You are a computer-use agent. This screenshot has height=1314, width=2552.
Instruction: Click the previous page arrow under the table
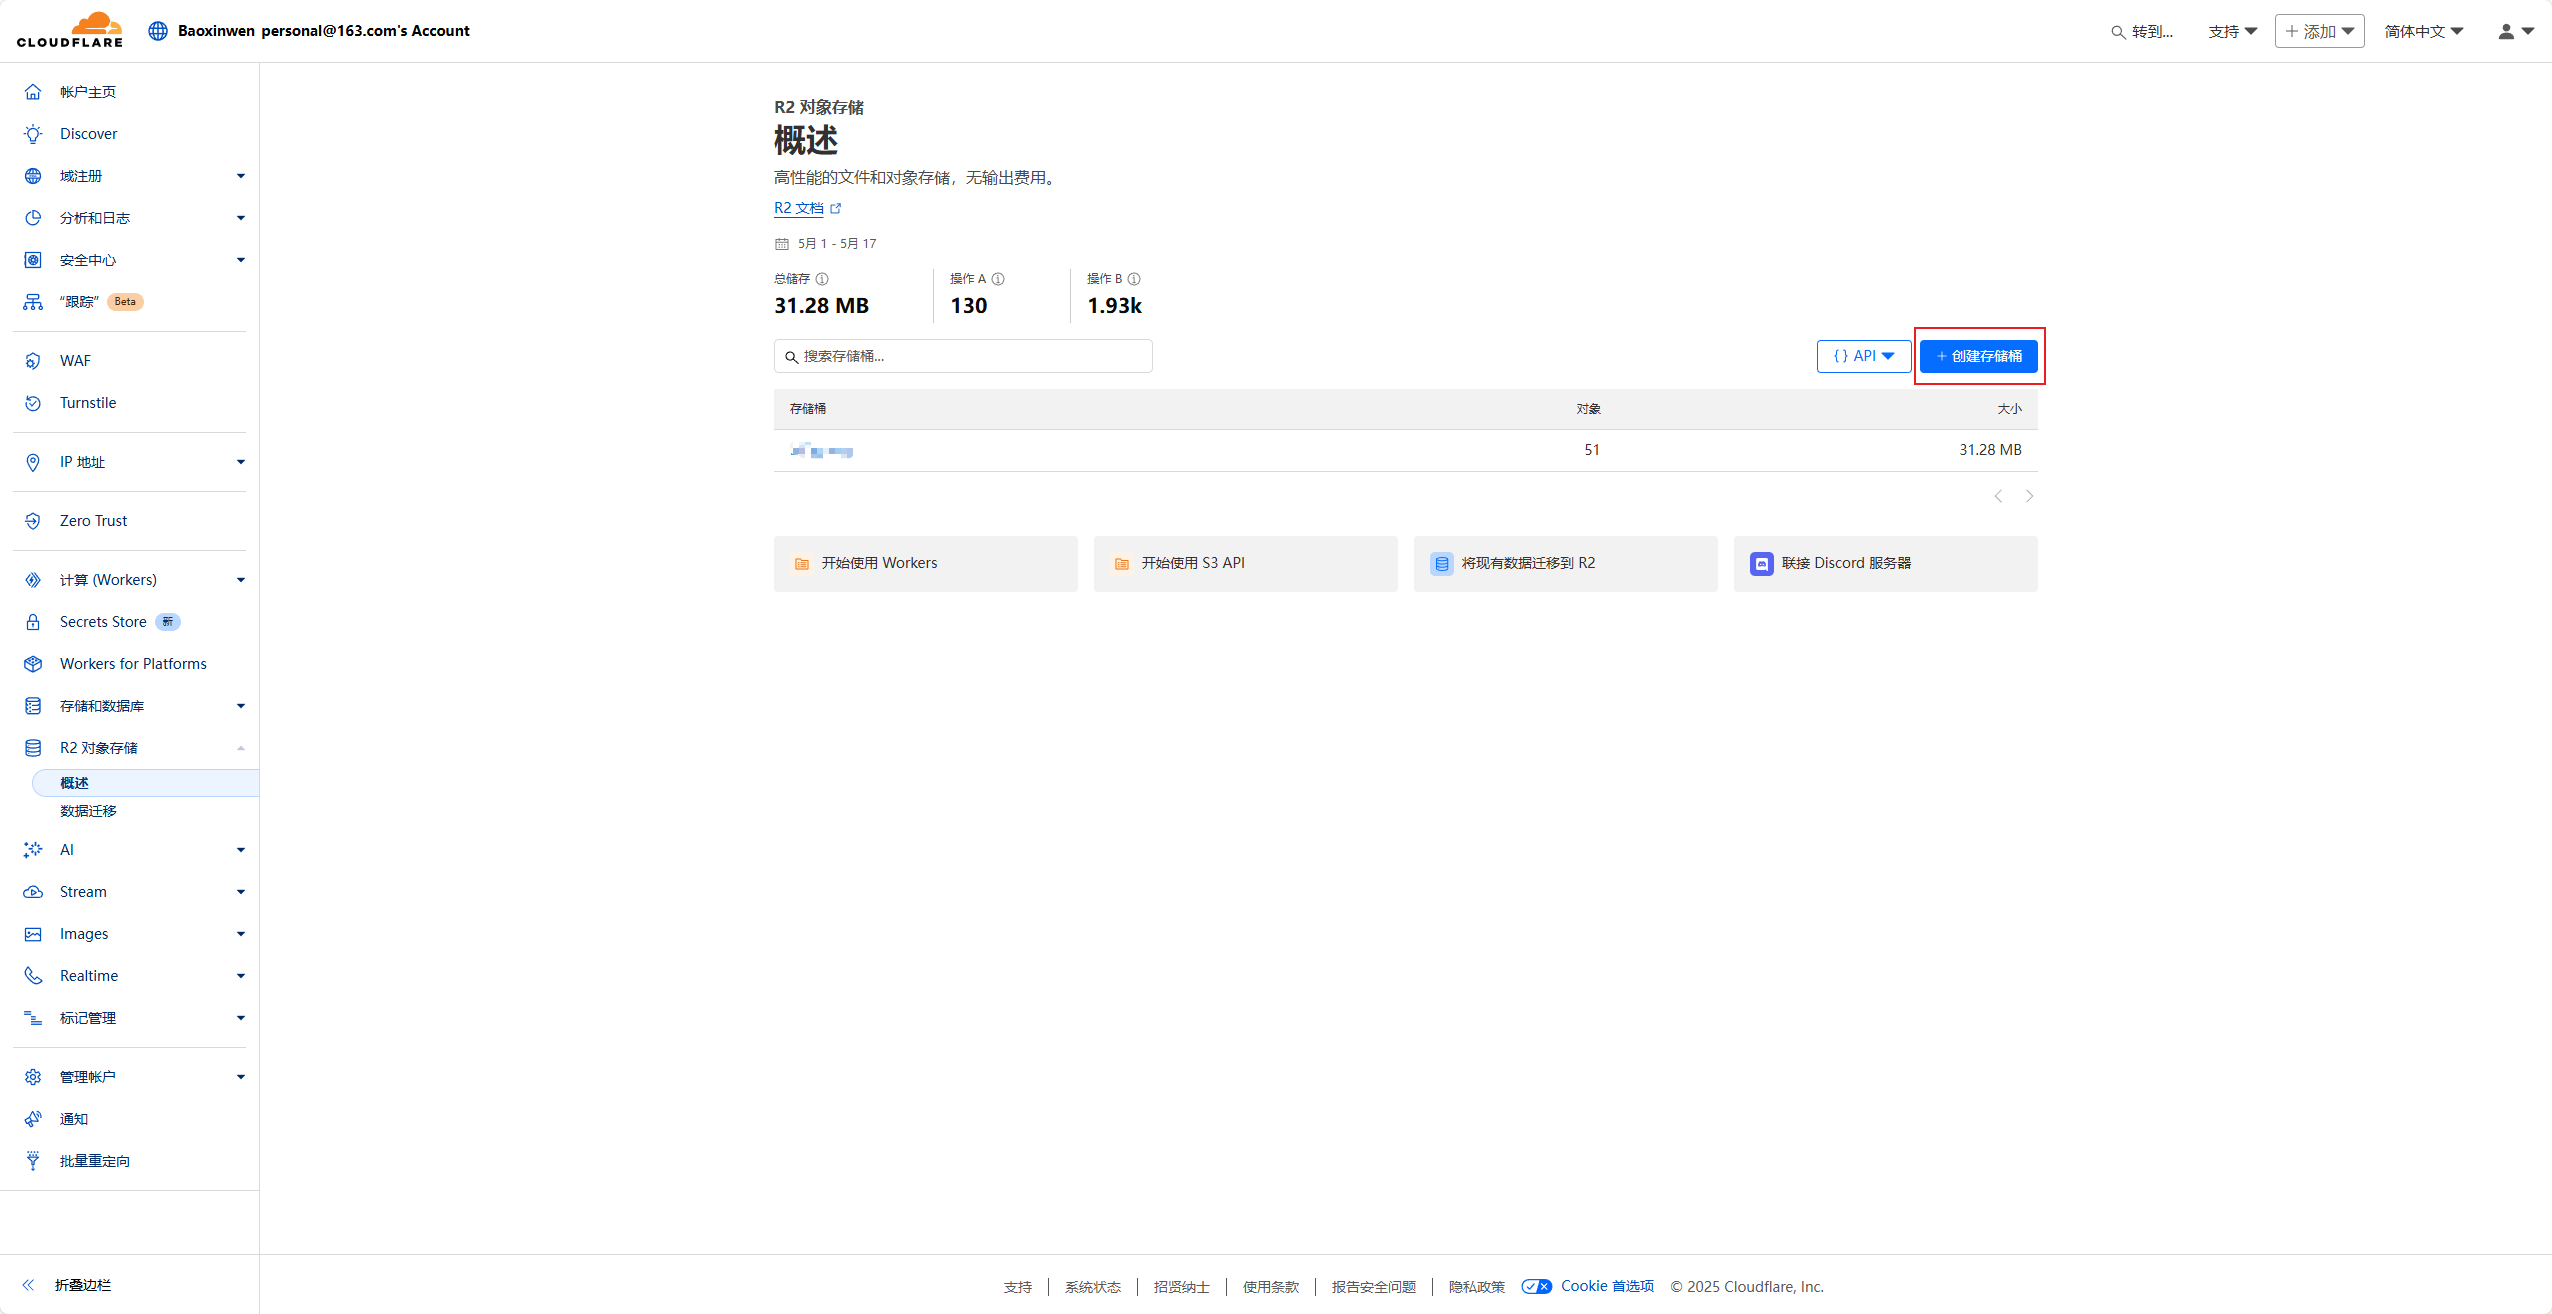1998,496
